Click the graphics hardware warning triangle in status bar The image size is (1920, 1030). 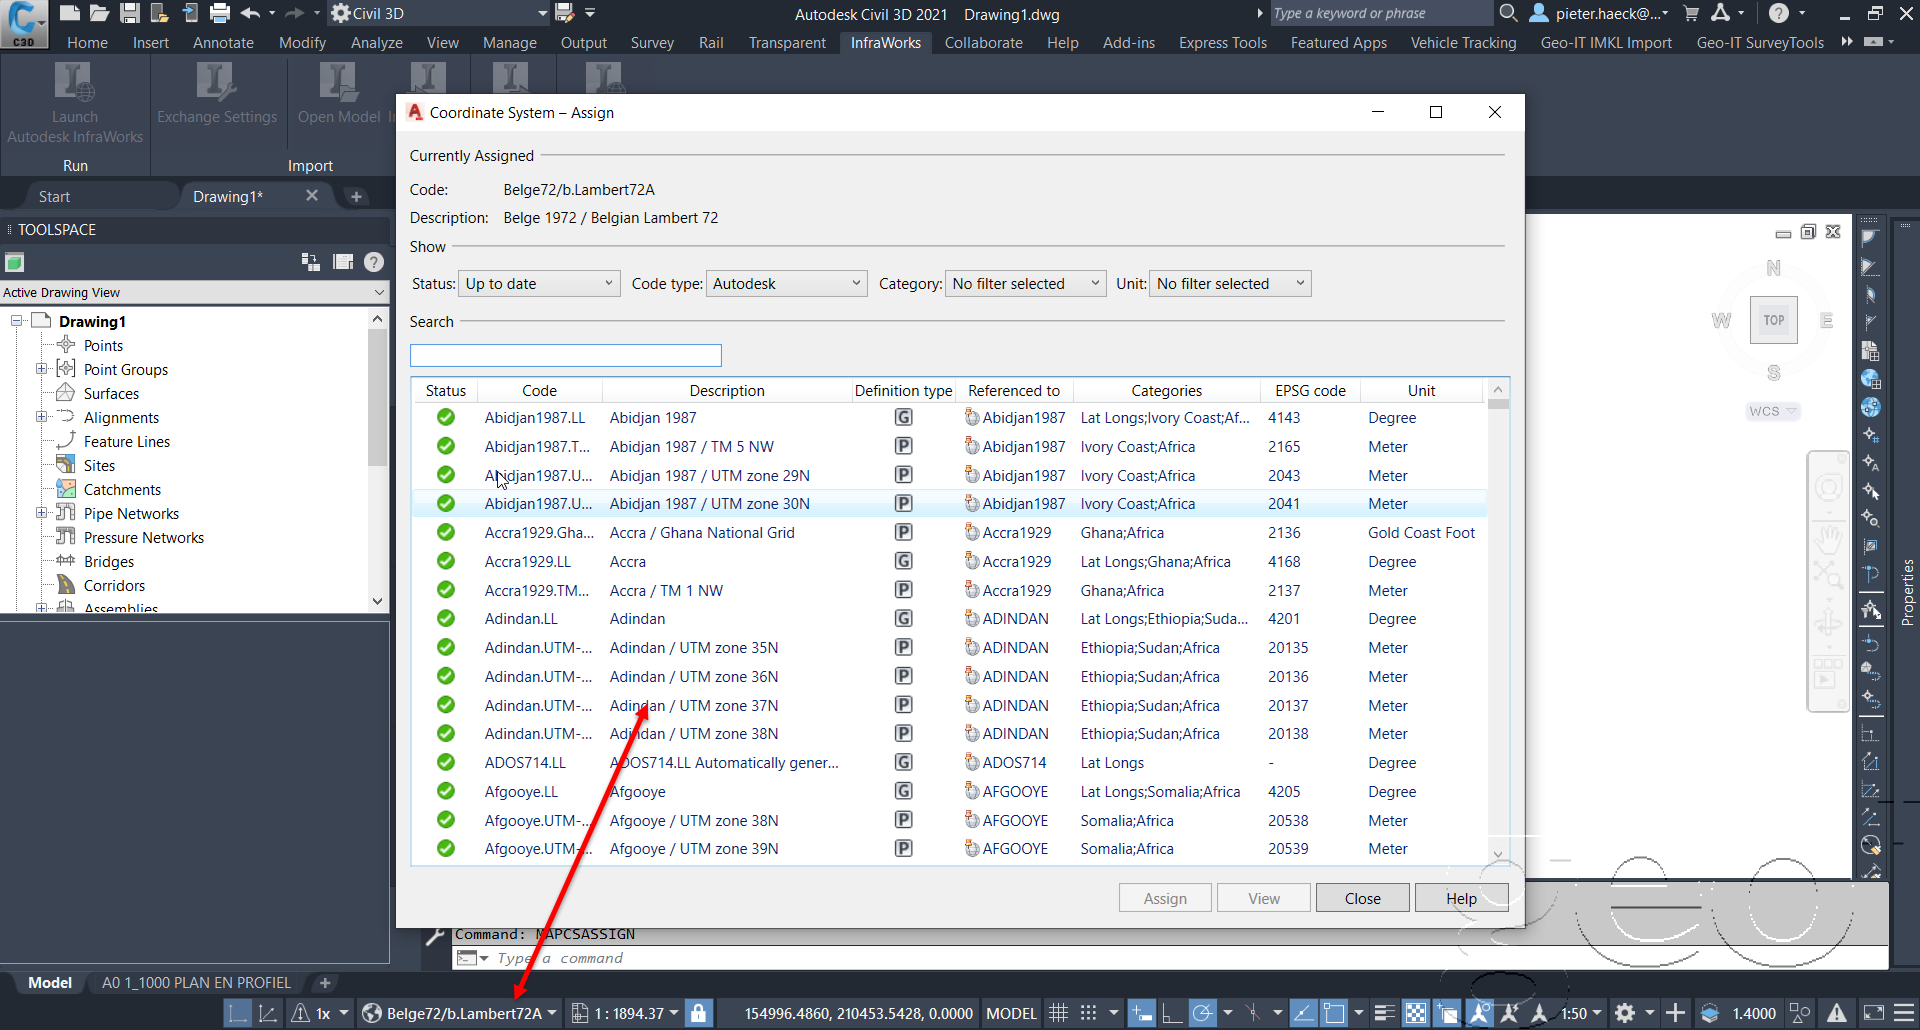pos(1837,1013)
